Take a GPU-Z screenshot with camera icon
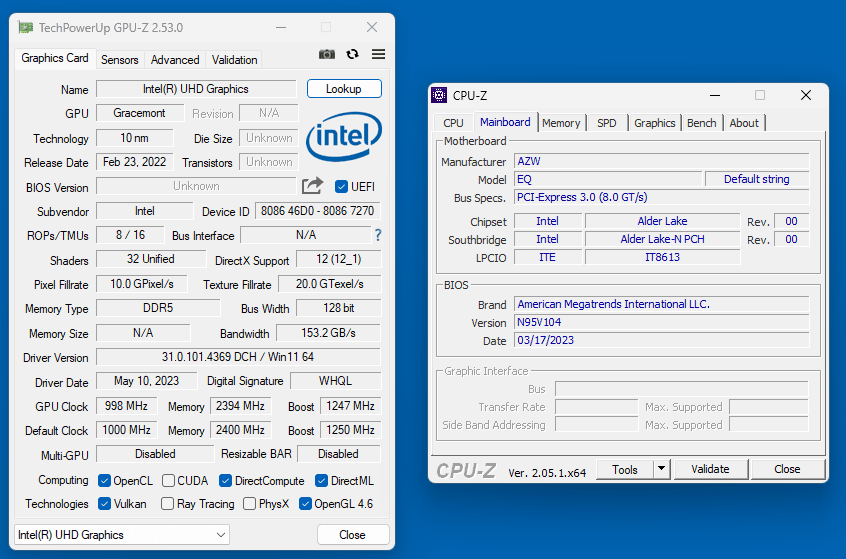This screenshot has width=846, height=559. click(326, 54)
